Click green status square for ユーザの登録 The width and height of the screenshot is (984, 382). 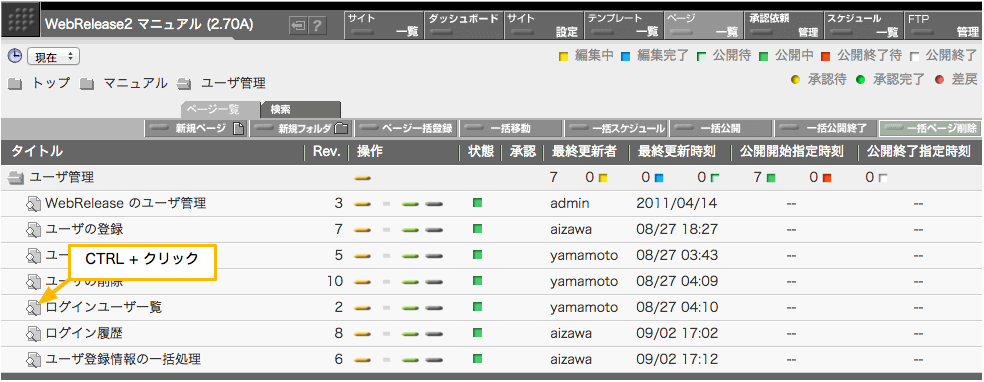pyautogui.click(x=478, y=229)
